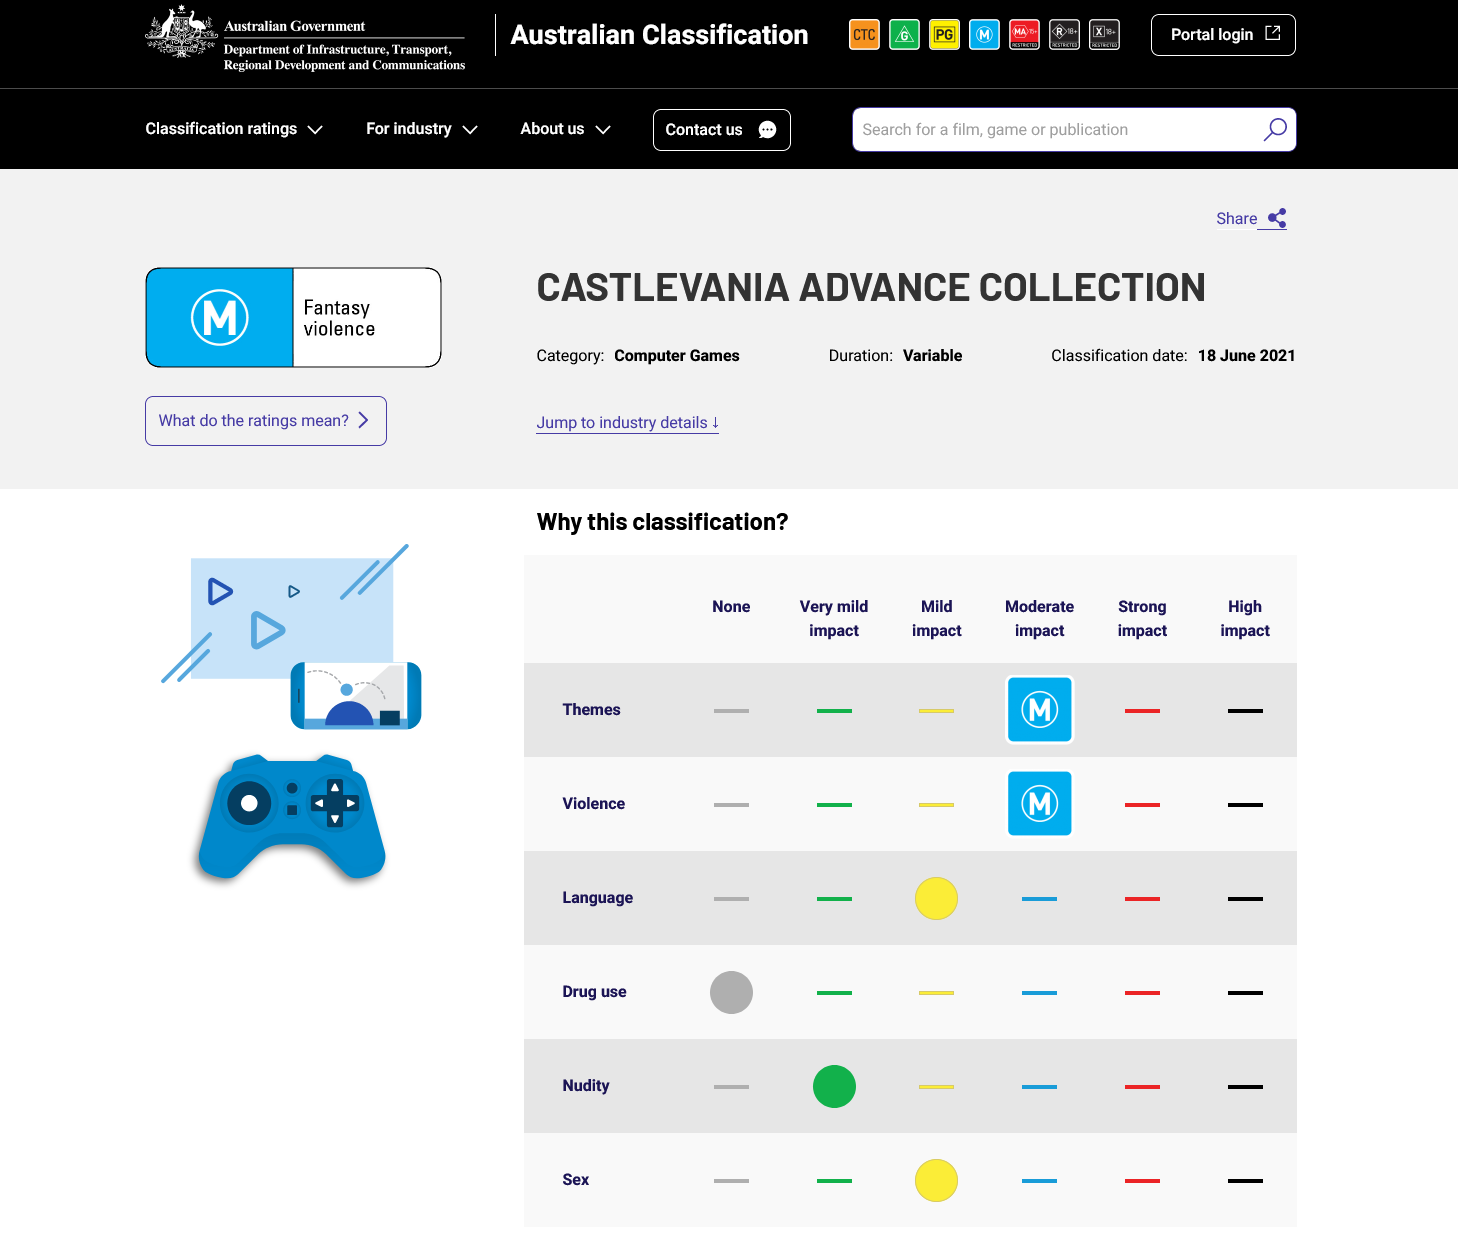Click the Contact us nav item
Image resolution: width=1458 pixels, height=1240 pixels.
click(721, 130)
